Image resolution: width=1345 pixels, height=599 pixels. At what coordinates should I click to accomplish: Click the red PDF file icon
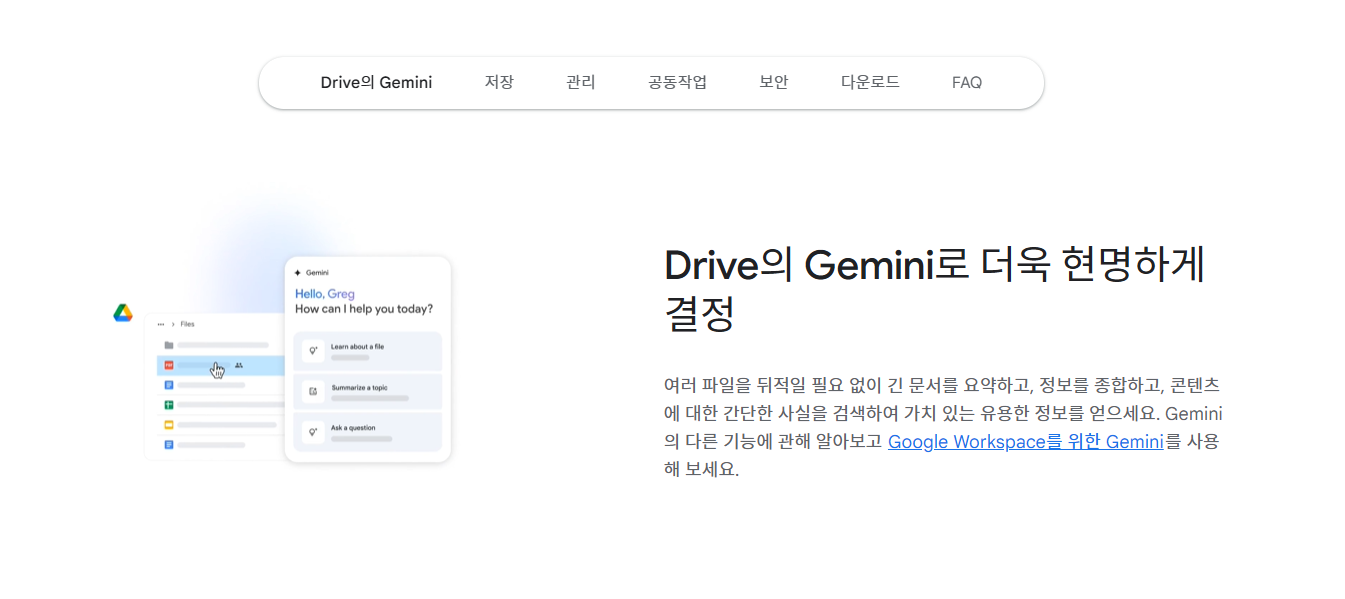169,365
